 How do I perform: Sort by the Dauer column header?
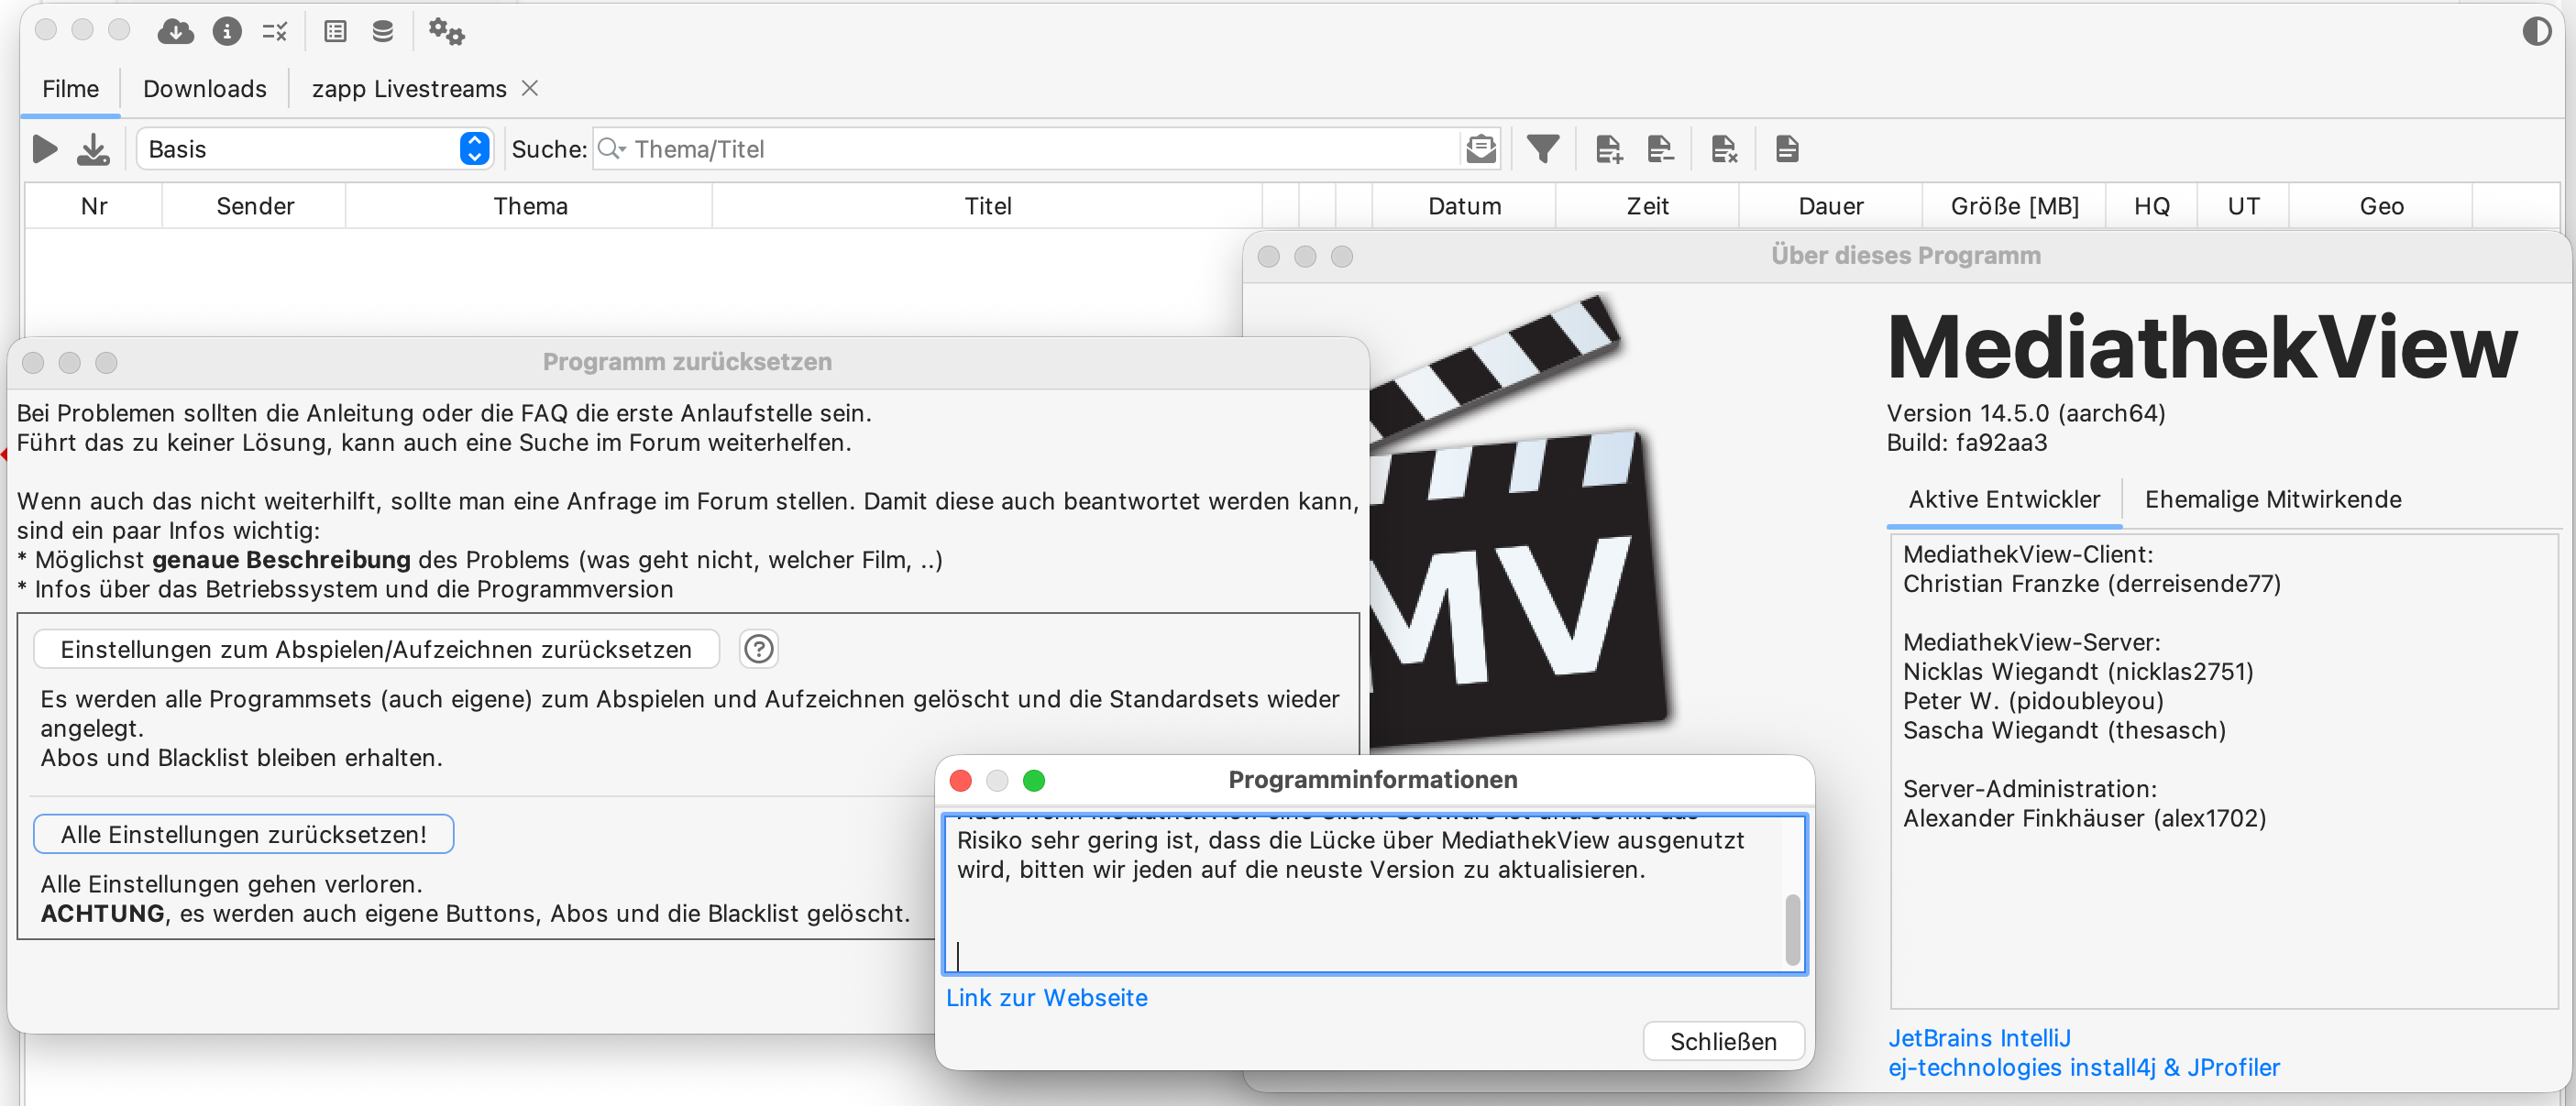pyautogui.click(x=1830, y=206)
